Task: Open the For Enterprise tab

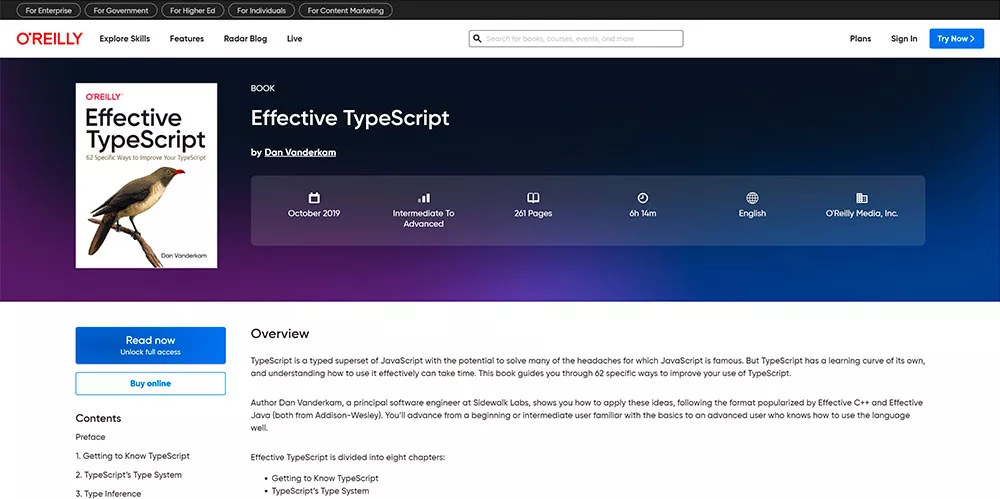Action: tap(48, 10)
